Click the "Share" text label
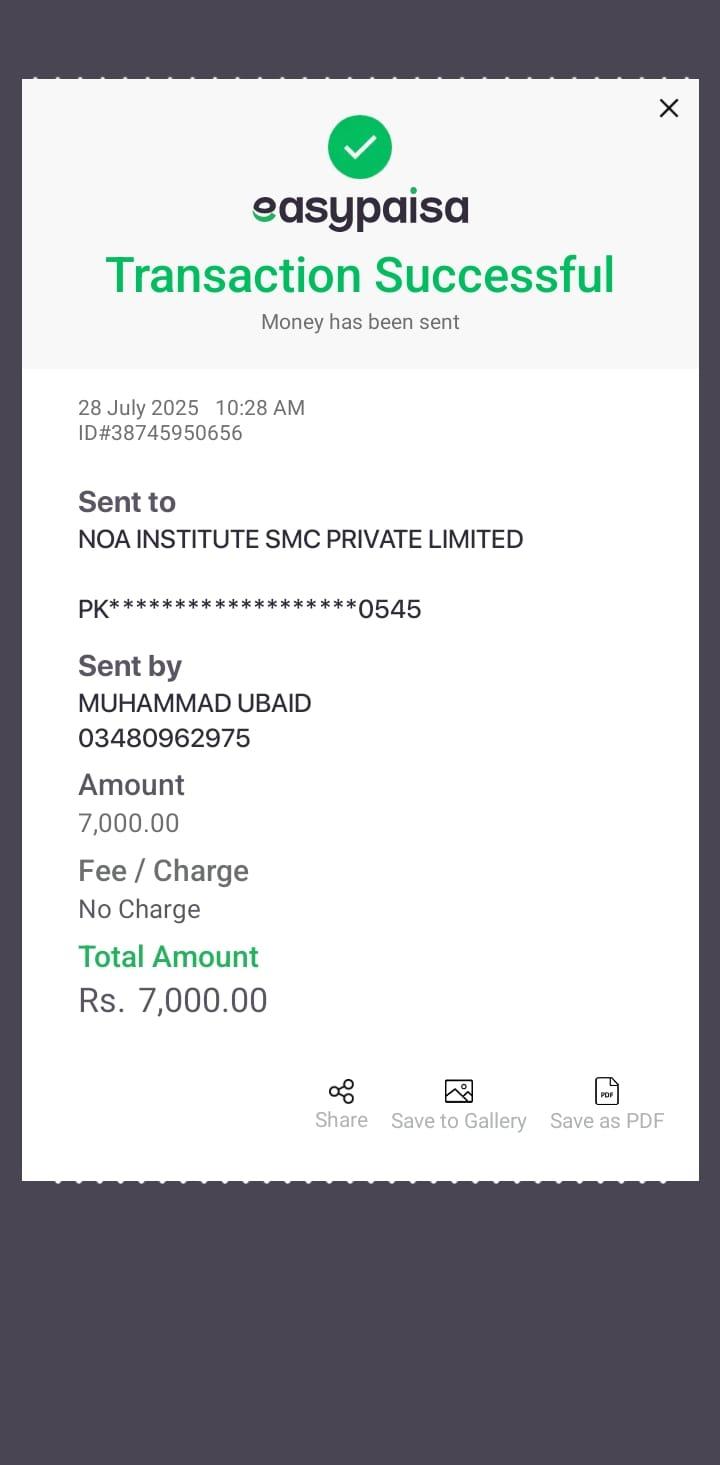 [341, 1120]
